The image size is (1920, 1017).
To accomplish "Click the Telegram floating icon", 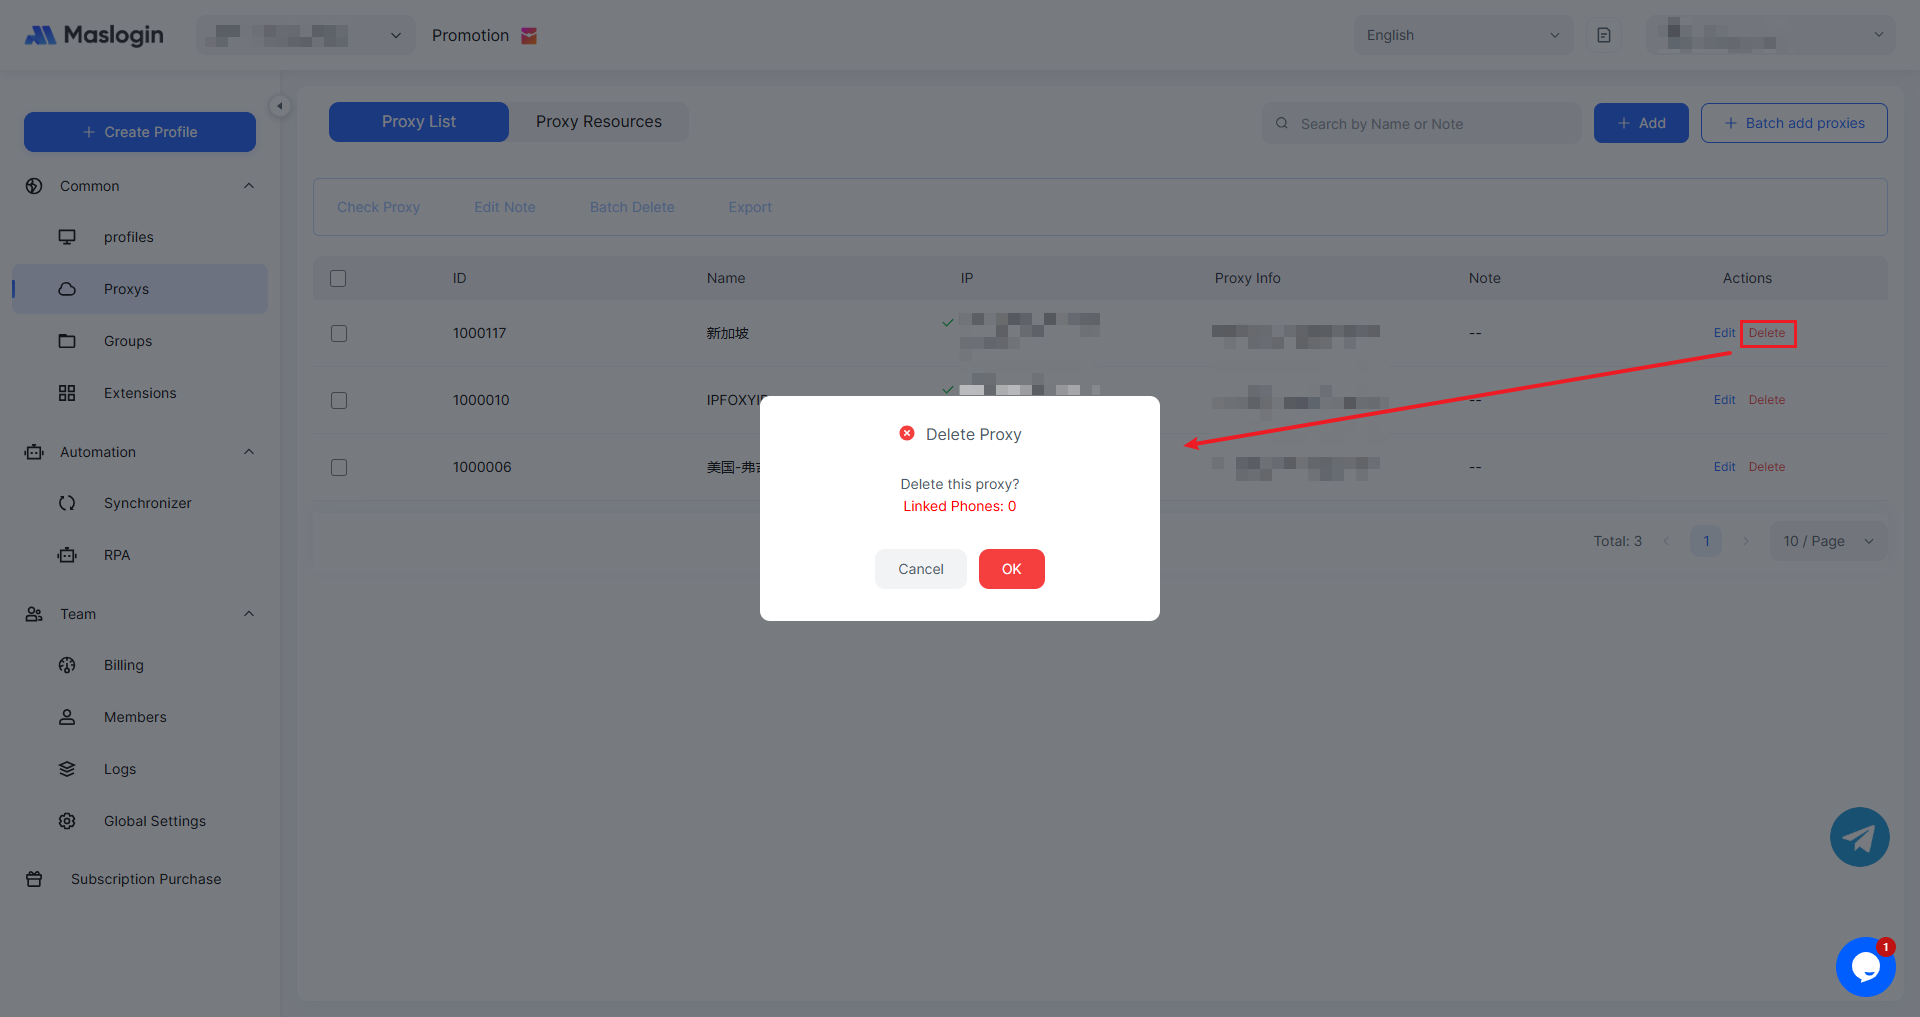I will pyautogui.click(x=1859, y=837).
